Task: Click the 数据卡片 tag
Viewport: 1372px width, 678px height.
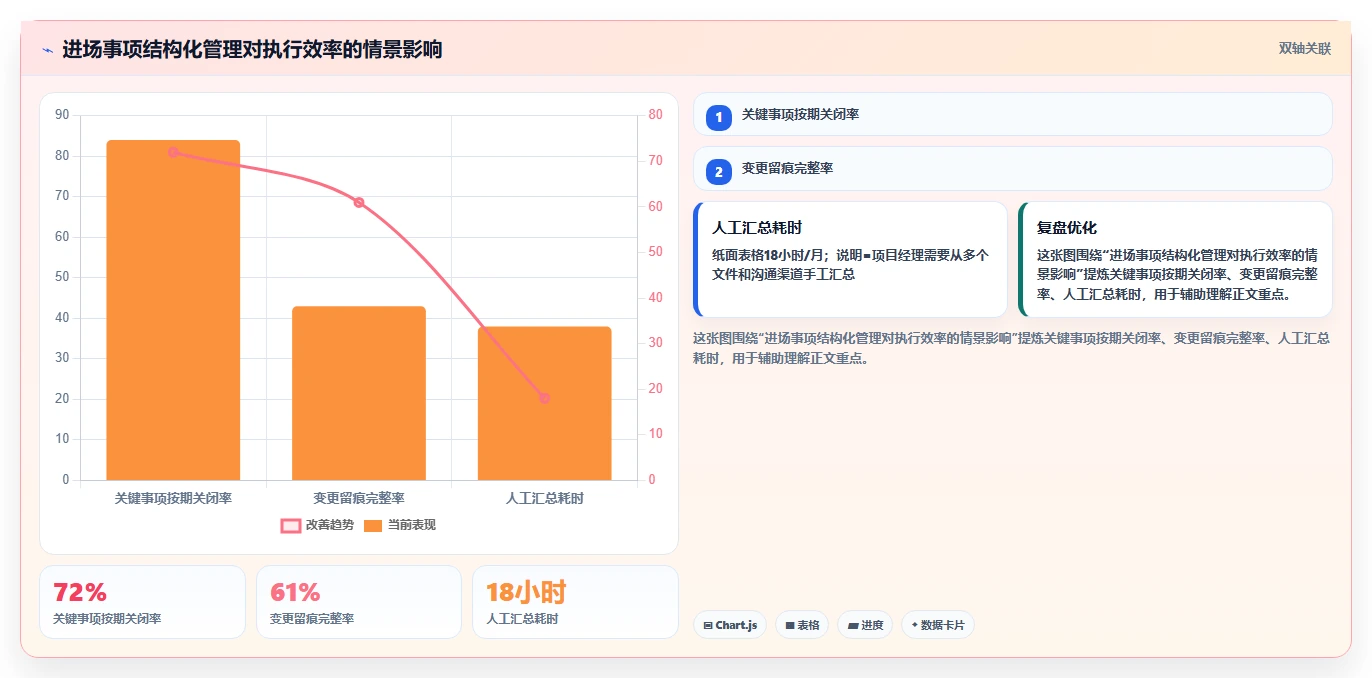Action: tap(937, 625)
